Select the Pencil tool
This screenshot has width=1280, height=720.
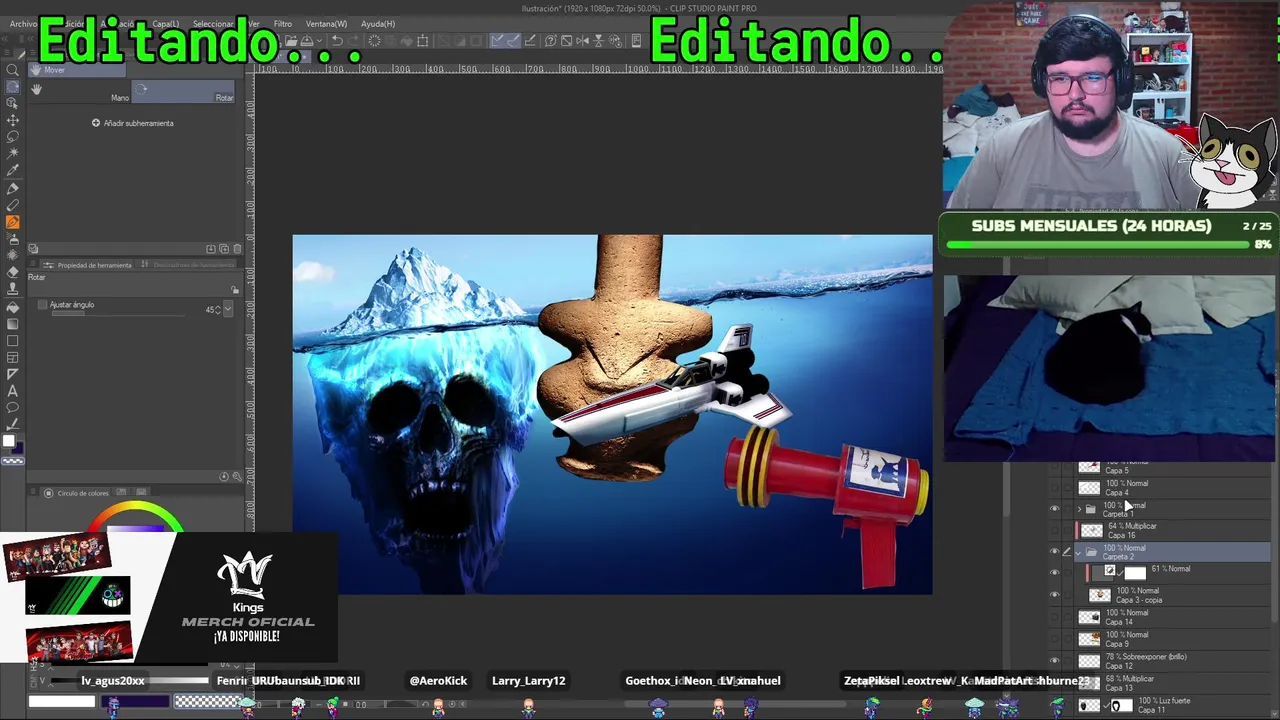pyautogui.click(x=13, y=205)
